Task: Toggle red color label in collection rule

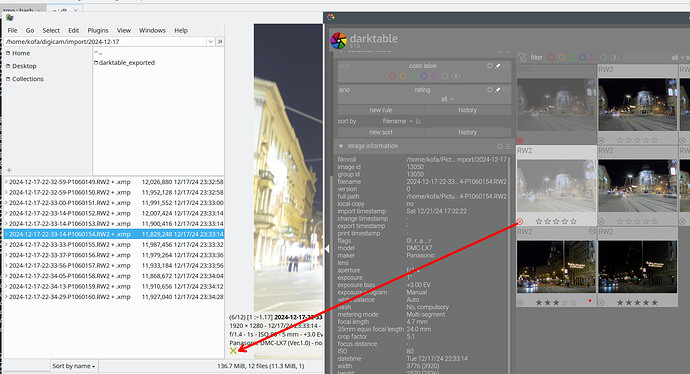Action: [392, 76]
